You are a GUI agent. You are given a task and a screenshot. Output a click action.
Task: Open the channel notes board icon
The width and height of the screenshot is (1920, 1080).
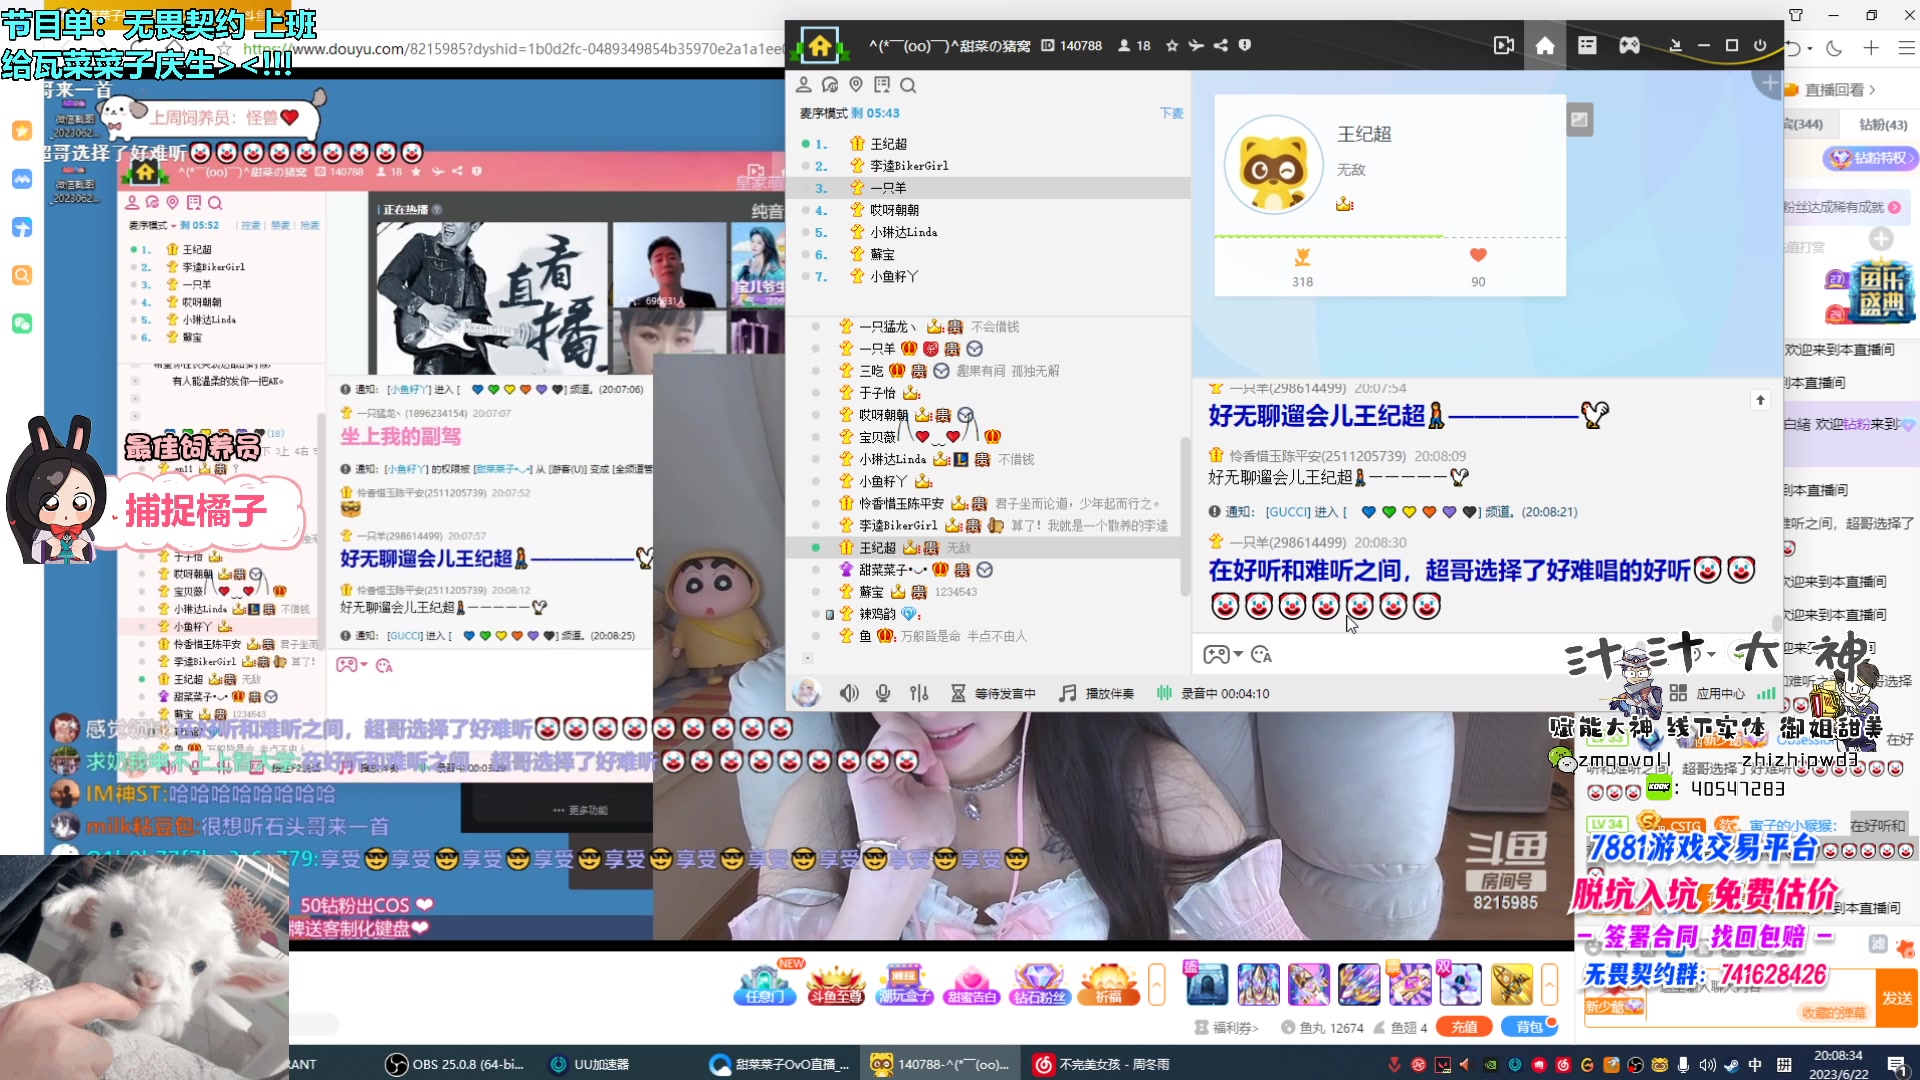[881, 85]
